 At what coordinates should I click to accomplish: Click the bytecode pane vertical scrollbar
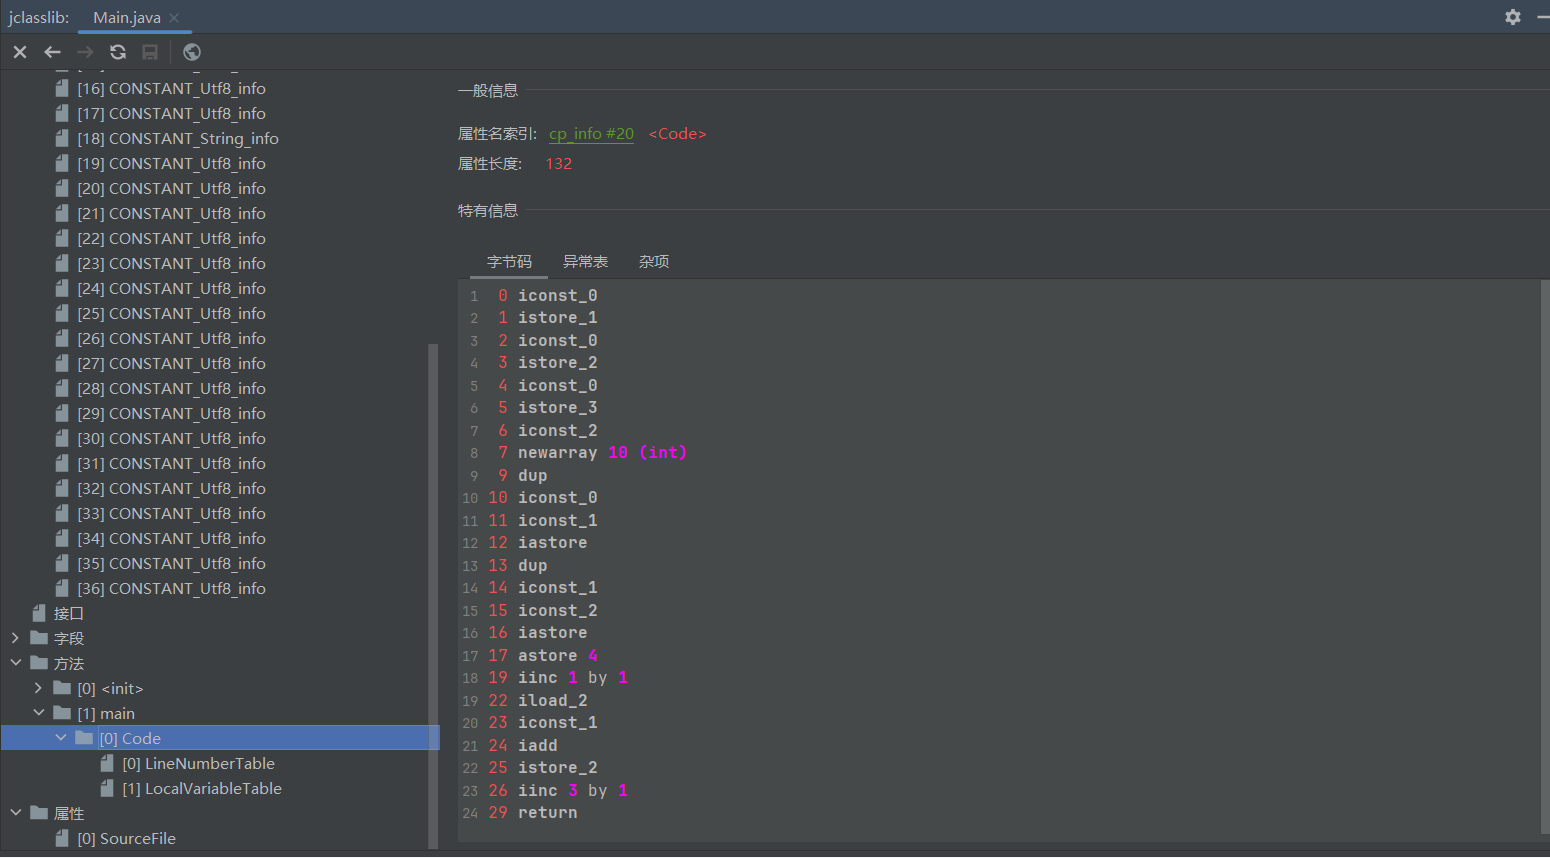click(x=1545, y=558)
